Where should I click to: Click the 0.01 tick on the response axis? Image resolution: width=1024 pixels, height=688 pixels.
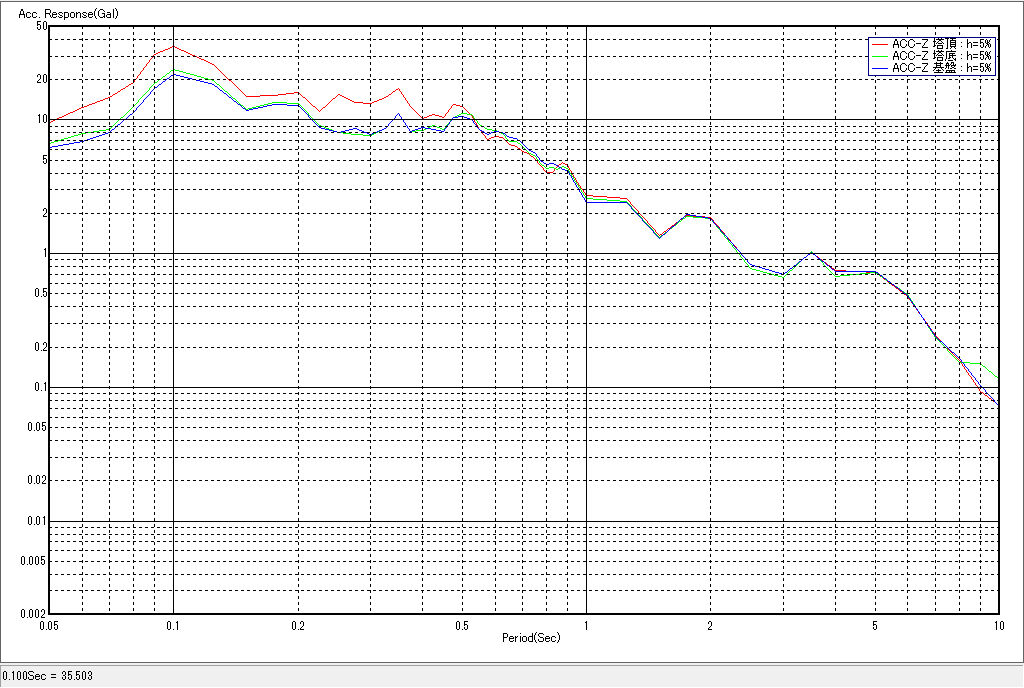35,521
